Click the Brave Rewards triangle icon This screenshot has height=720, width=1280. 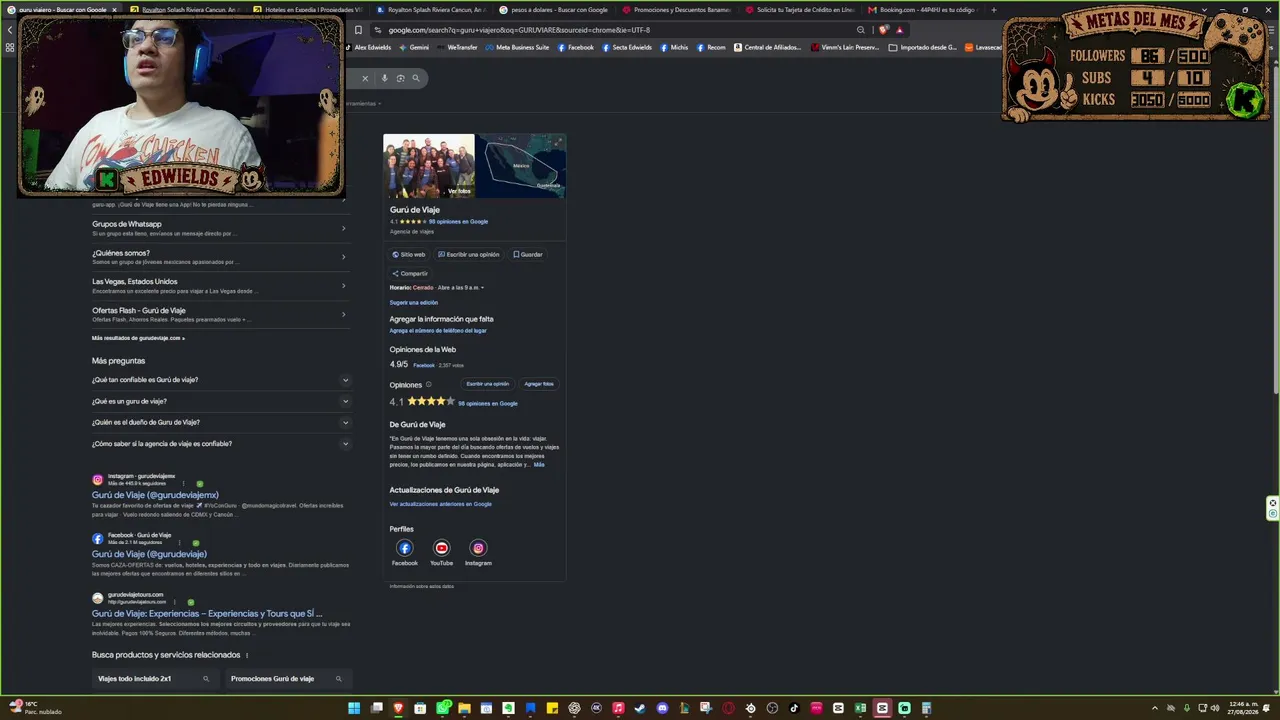[x=899, y=30]
